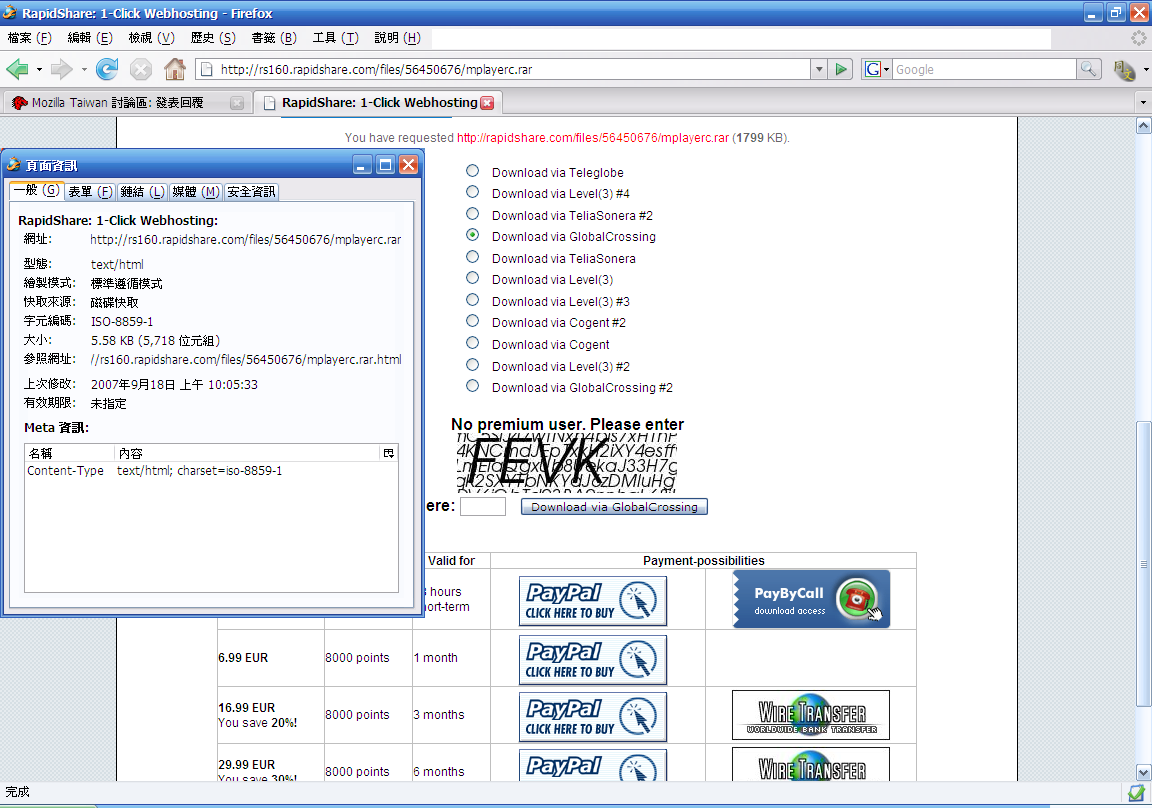Open dropdown beside the toolbar extension icon
Screen dimensions: 1152x808
pos(1146,71)
